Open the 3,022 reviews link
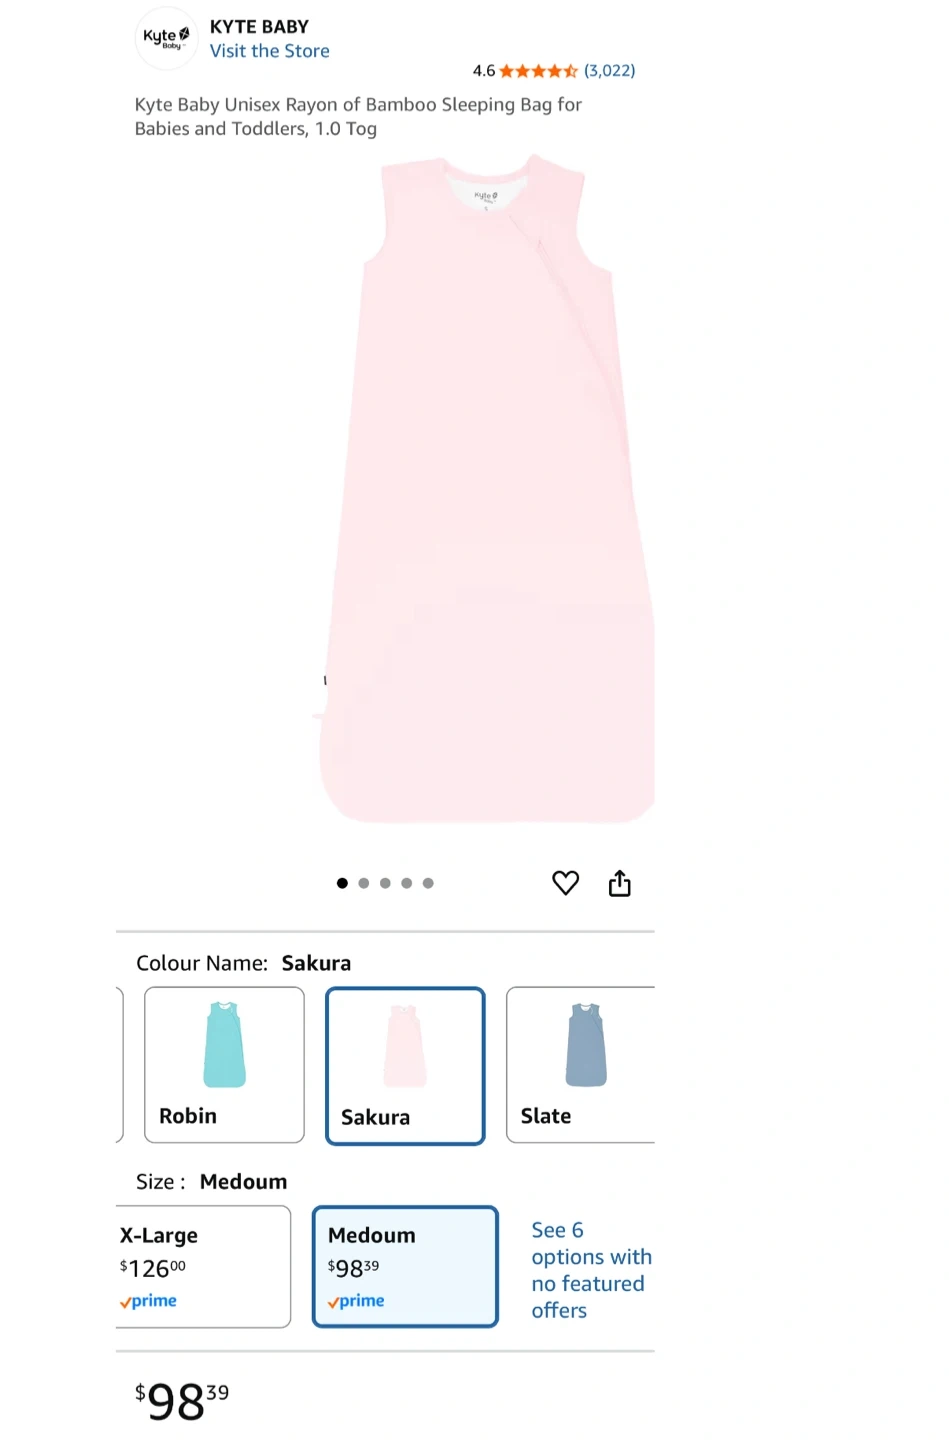The width and height of the screenshot is (949, 1440). (x=610, y=71)
